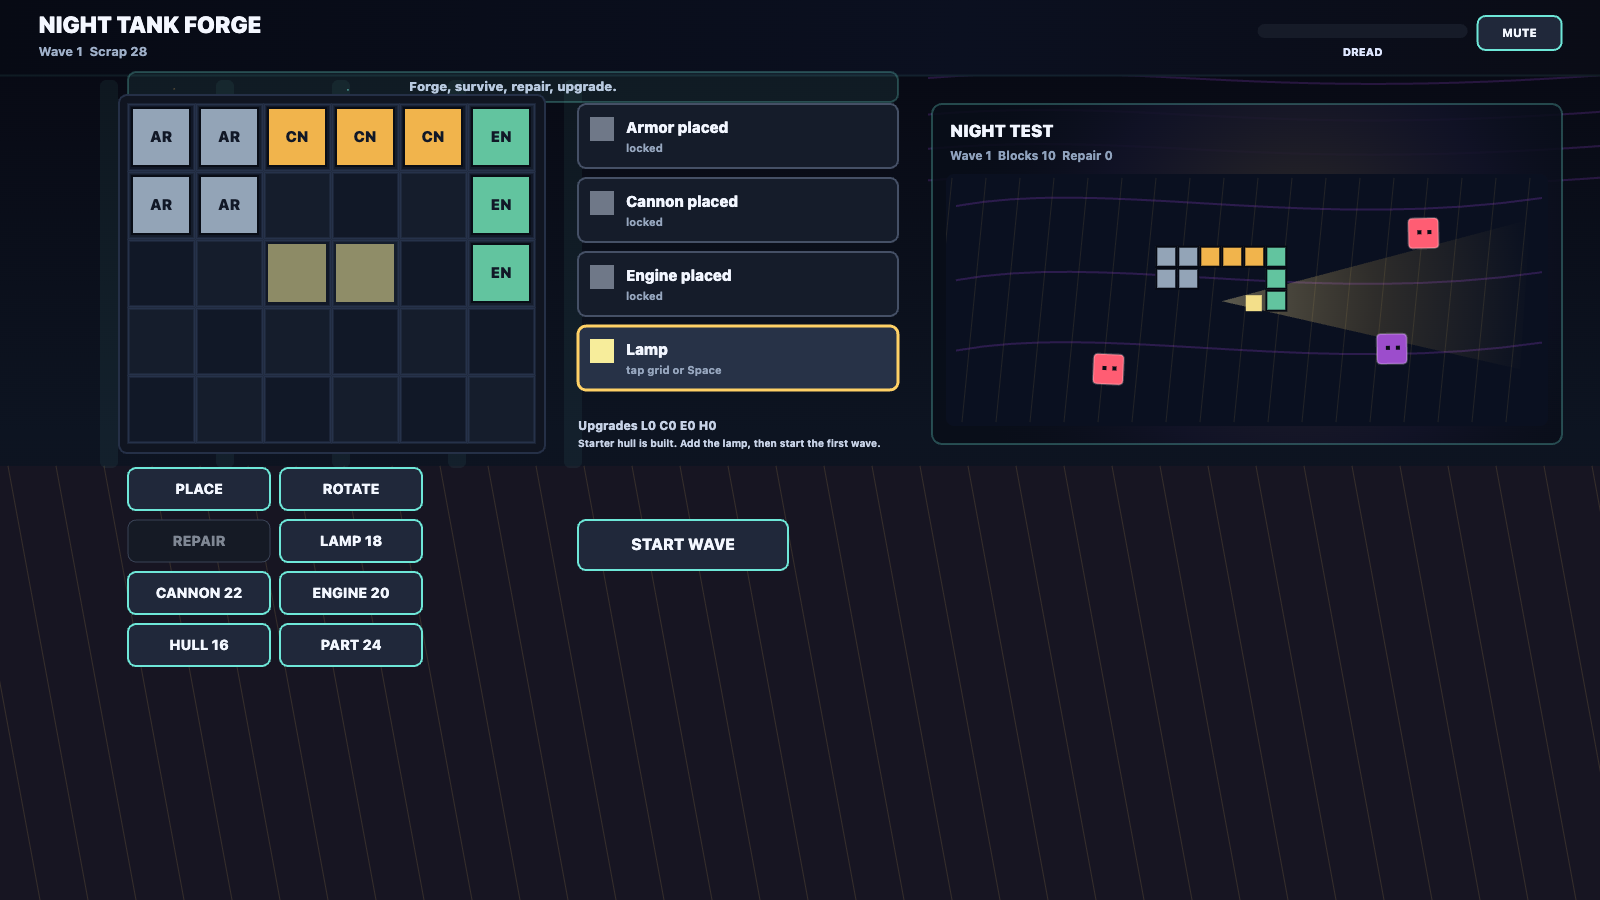Click the grey swatch on Armor placed

[x=602, y=129]
